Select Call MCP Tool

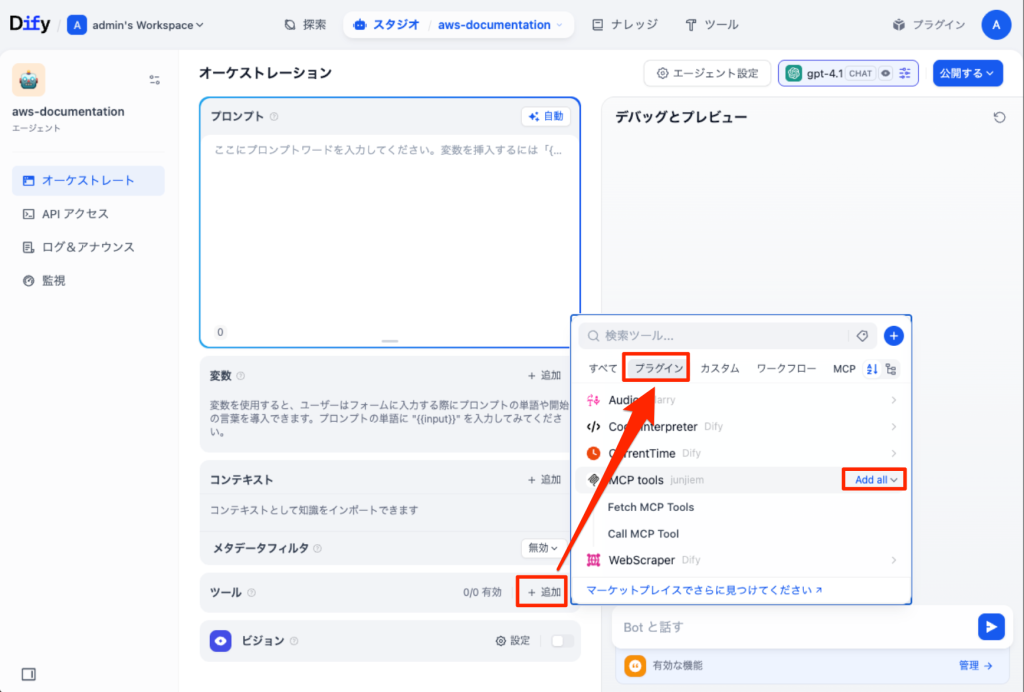(643, 533)
